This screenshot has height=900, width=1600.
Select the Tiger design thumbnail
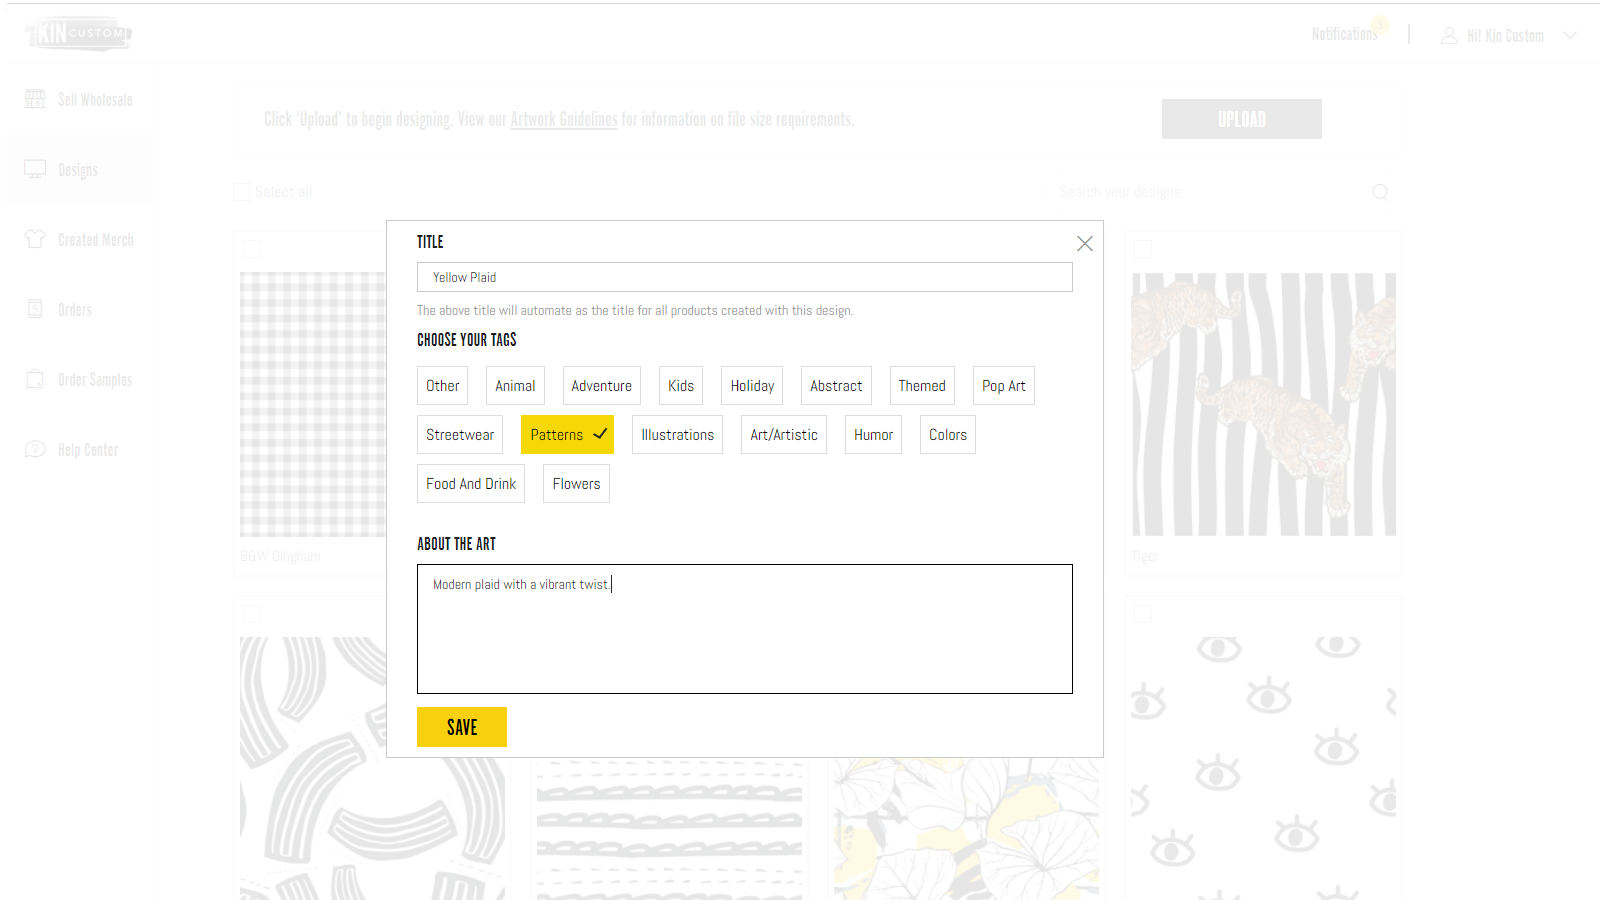tap(1263, 404)
